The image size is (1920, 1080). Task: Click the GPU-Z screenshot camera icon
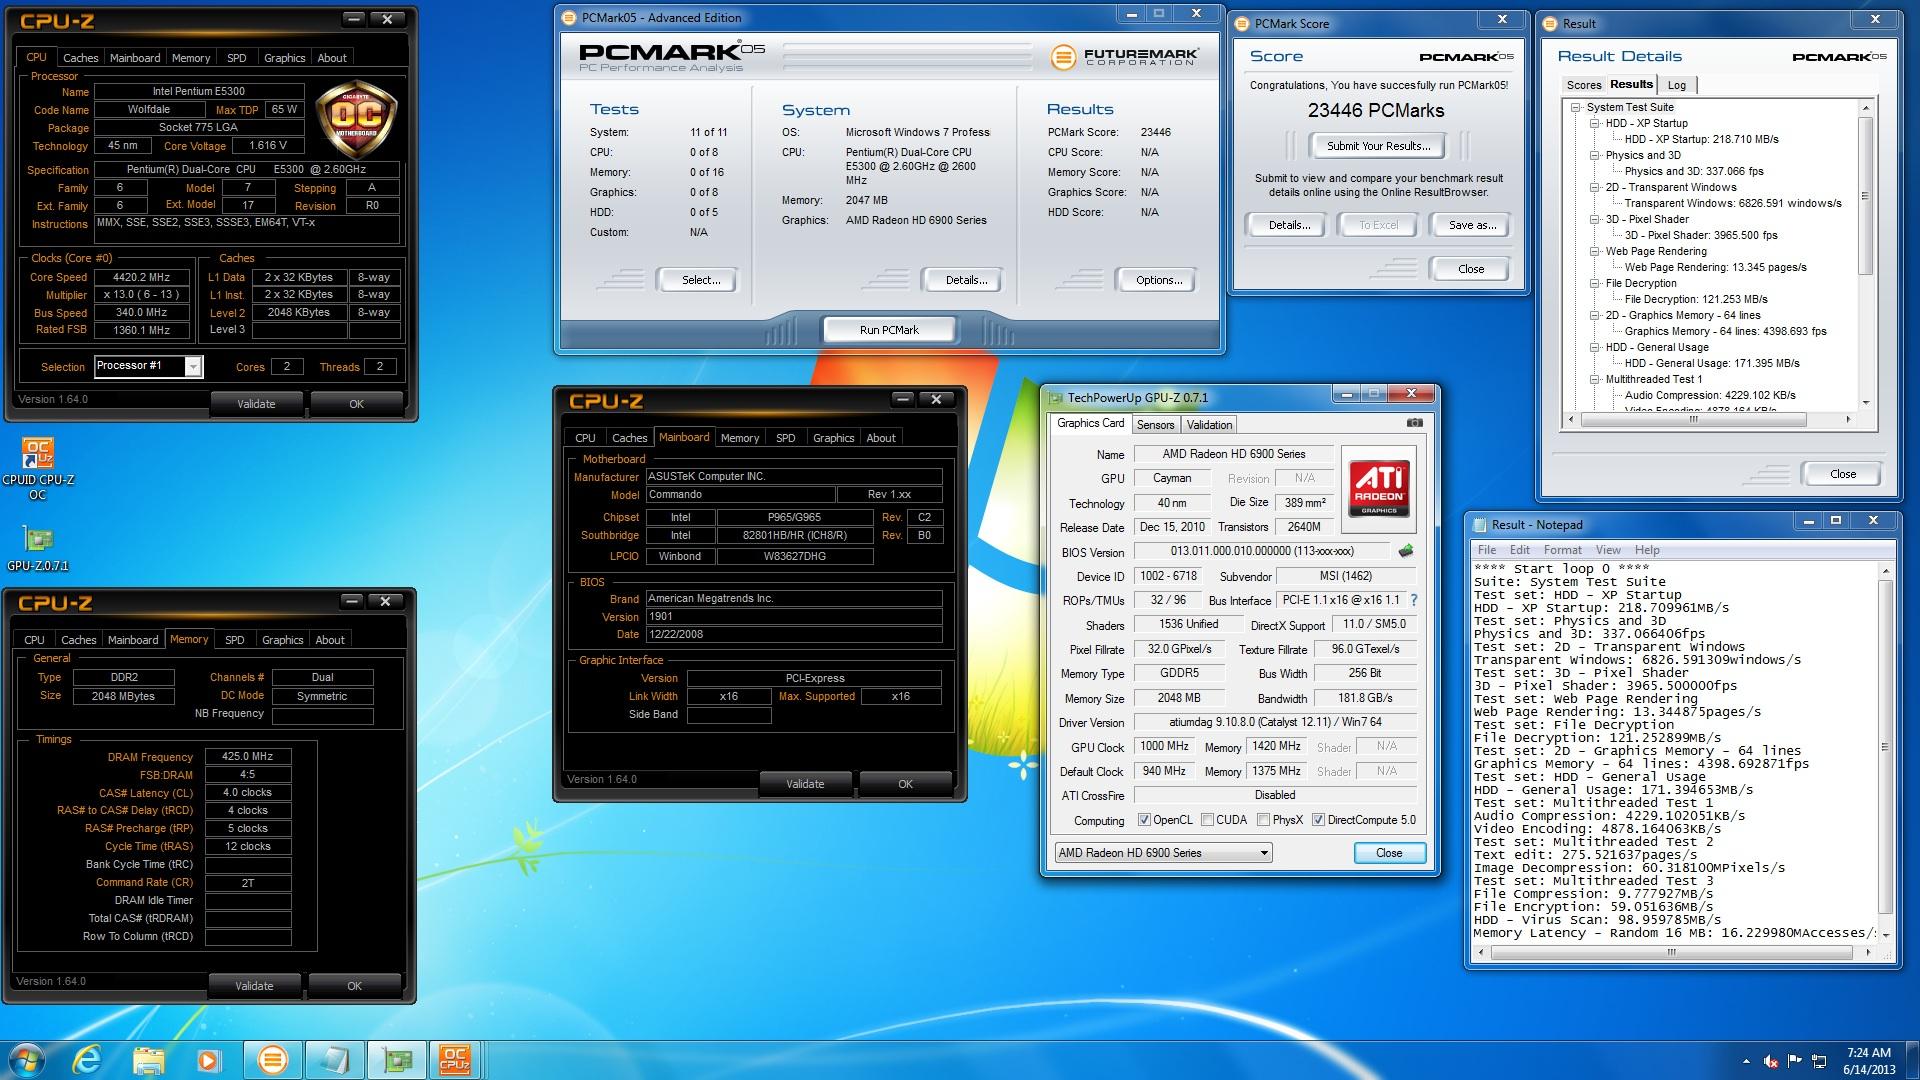1414,423
